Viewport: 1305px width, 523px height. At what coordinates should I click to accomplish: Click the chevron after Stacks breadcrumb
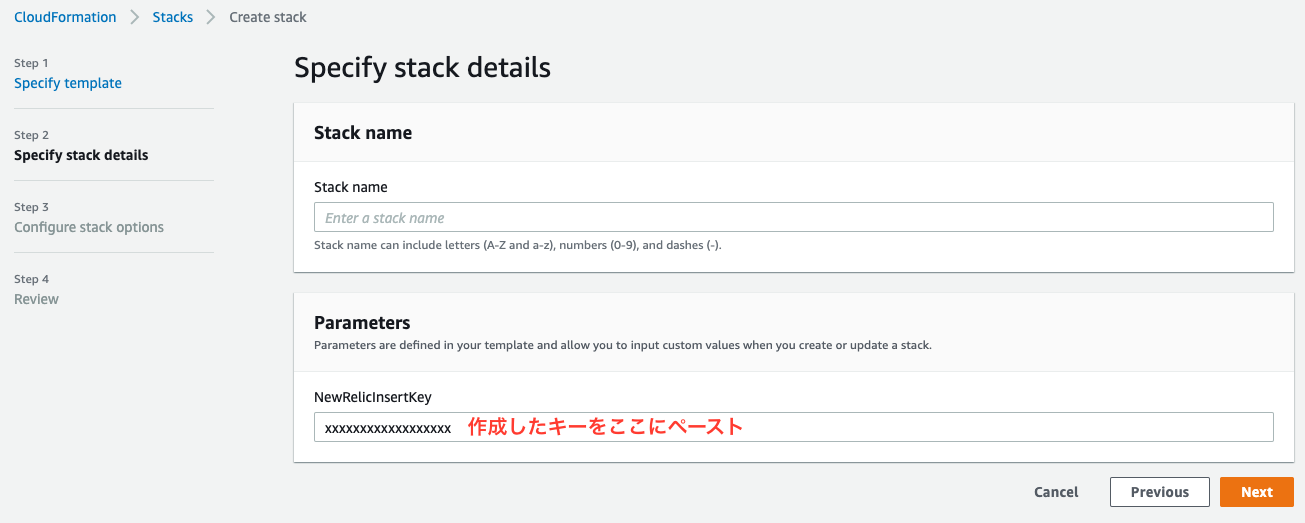(x=211, y=17)
